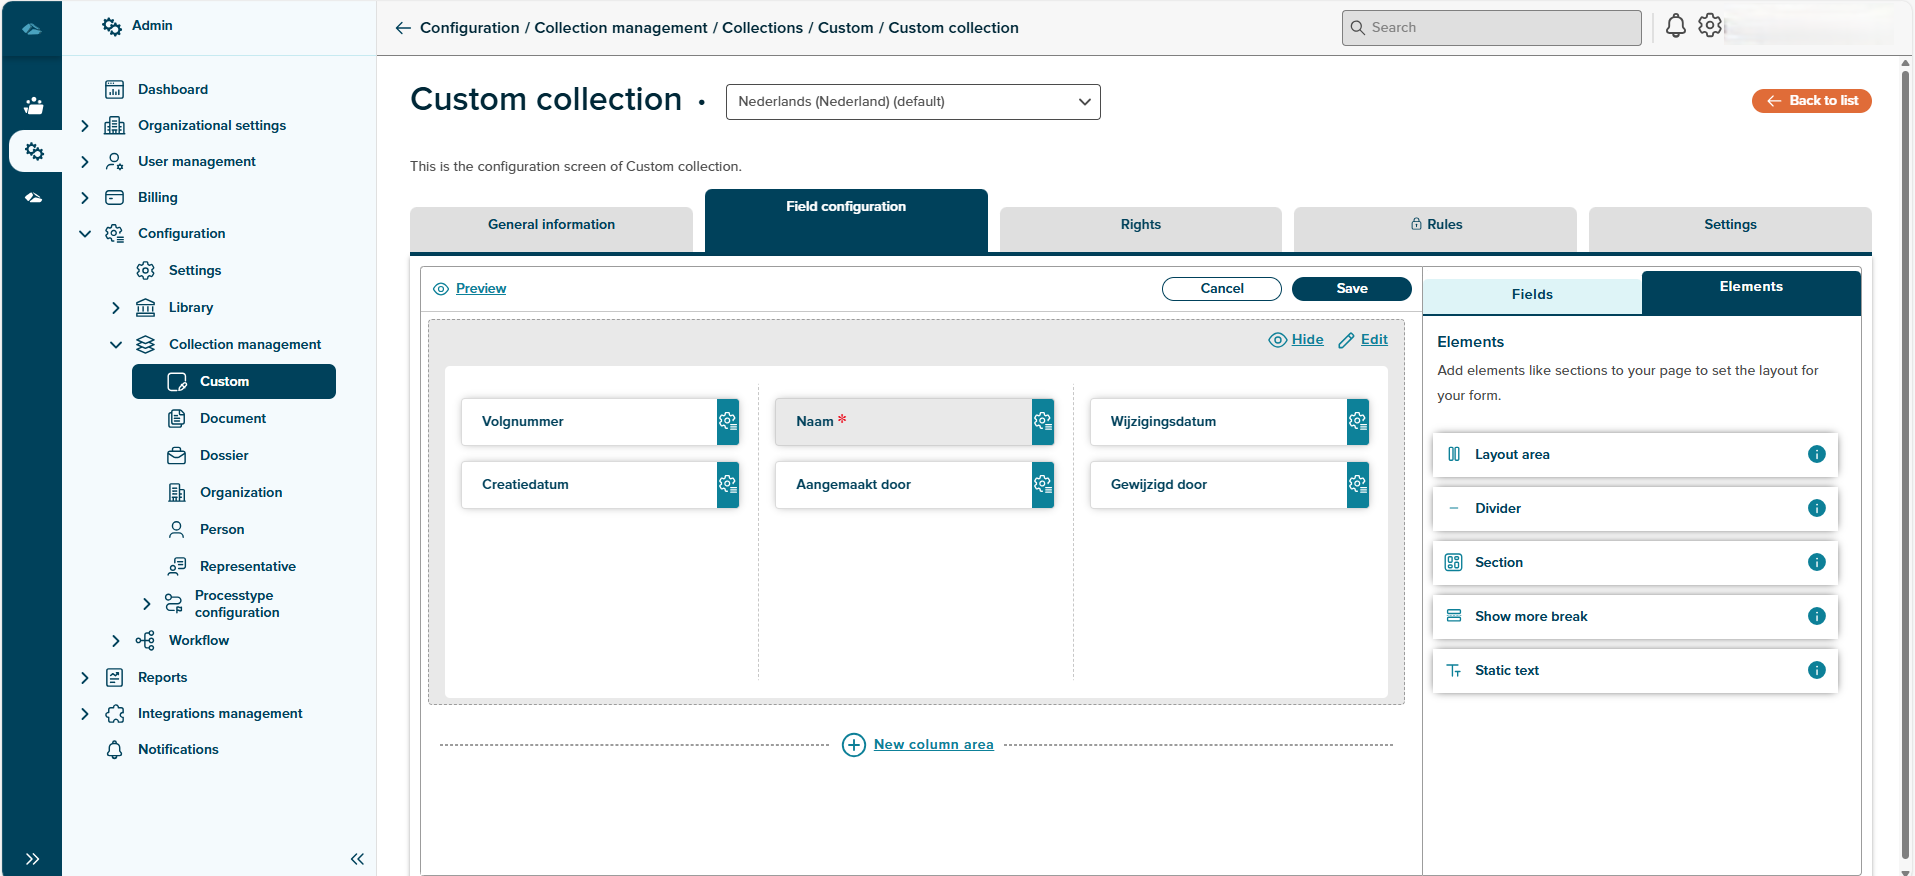Screen dimensions: 1915x876
Task: Open the language dropdown Nederlands
Action: (x=912, y=102)
